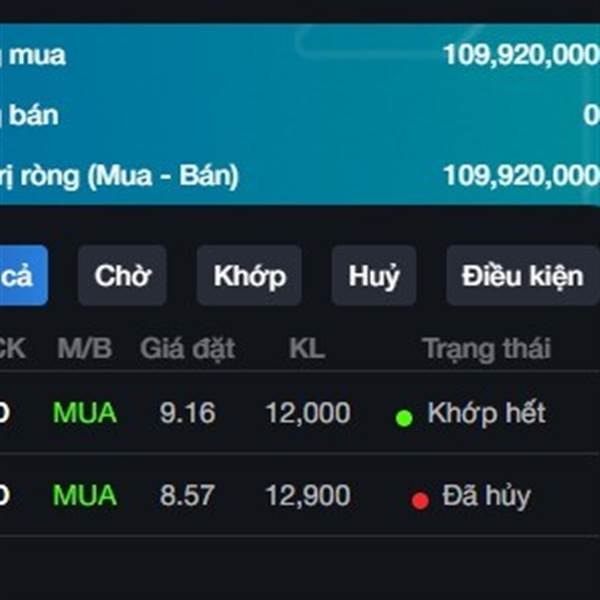Screen dimensions: 600x600
Task: Switch to the Chờ orders tab
Action: tap(122, 275)
